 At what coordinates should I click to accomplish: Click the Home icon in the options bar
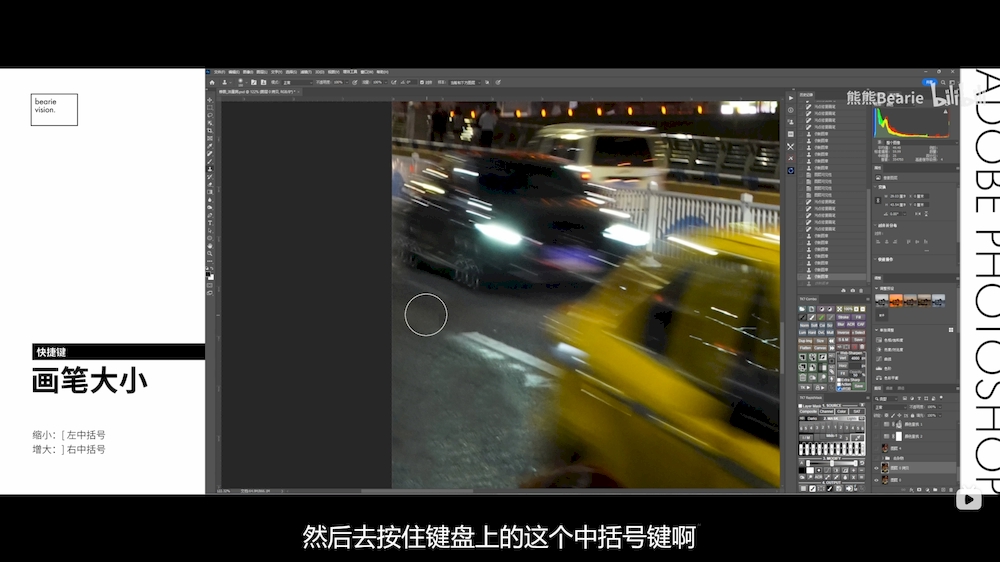coord(211,82)
